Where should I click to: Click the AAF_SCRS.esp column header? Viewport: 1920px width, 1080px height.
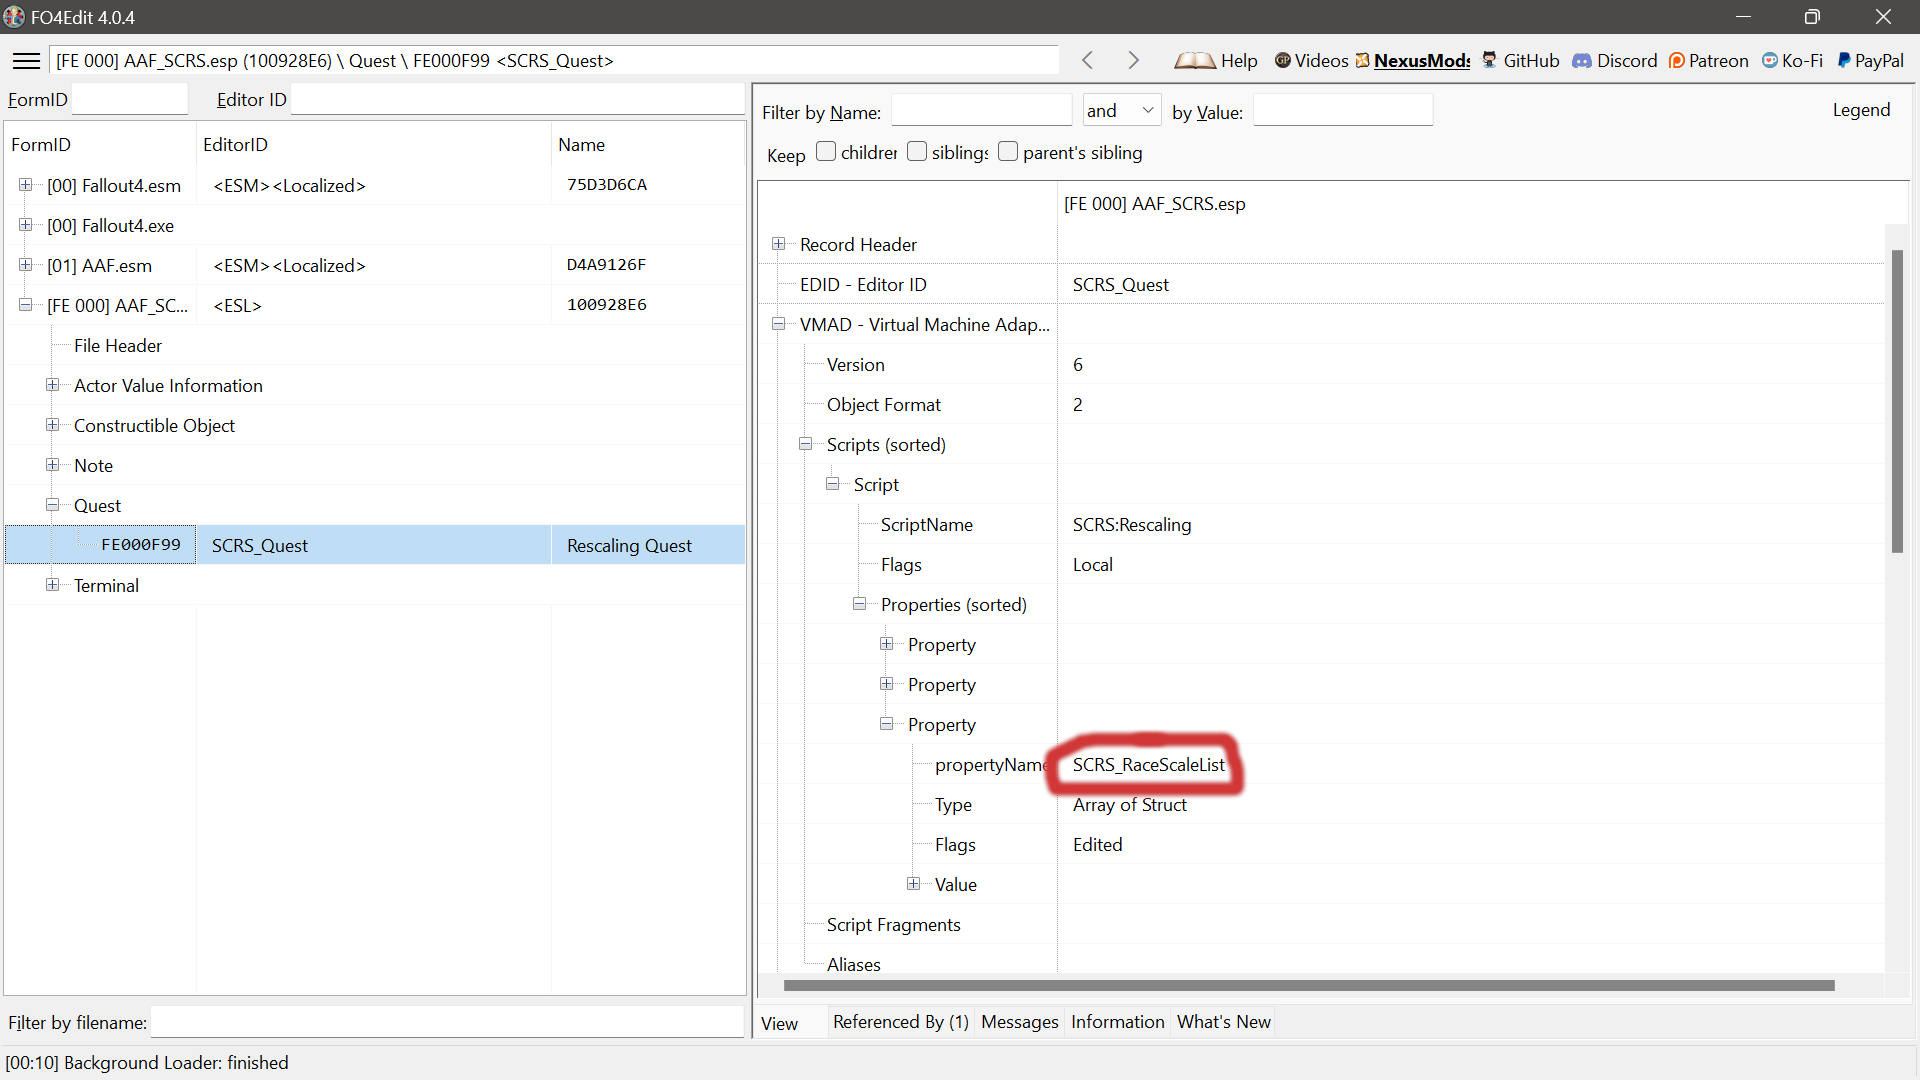click(1155, 204)
